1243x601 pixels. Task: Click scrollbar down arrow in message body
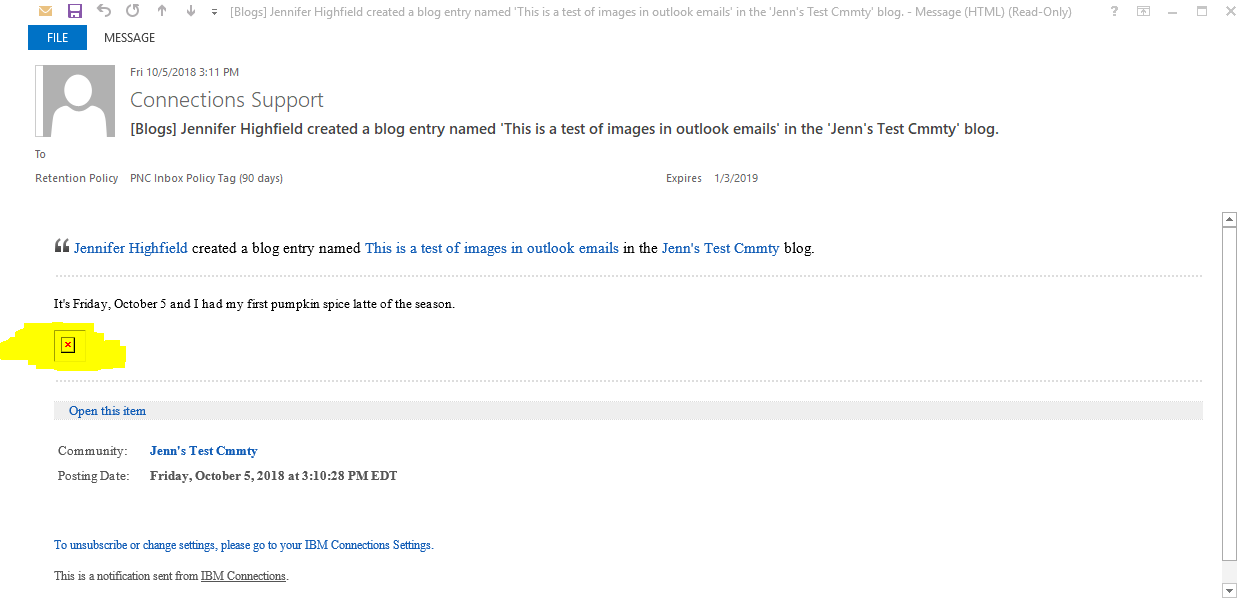pos(1230,591)
